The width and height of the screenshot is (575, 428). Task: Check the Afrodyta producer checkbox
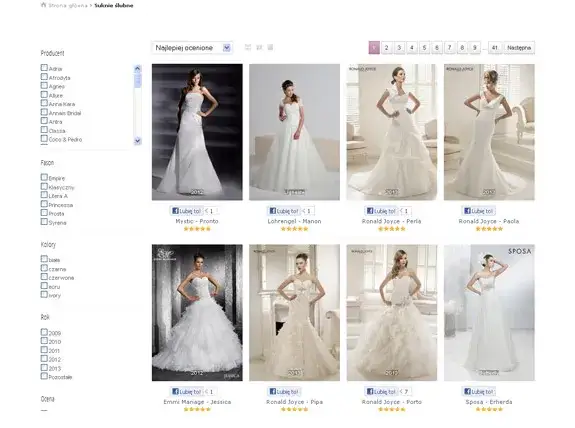44,77
